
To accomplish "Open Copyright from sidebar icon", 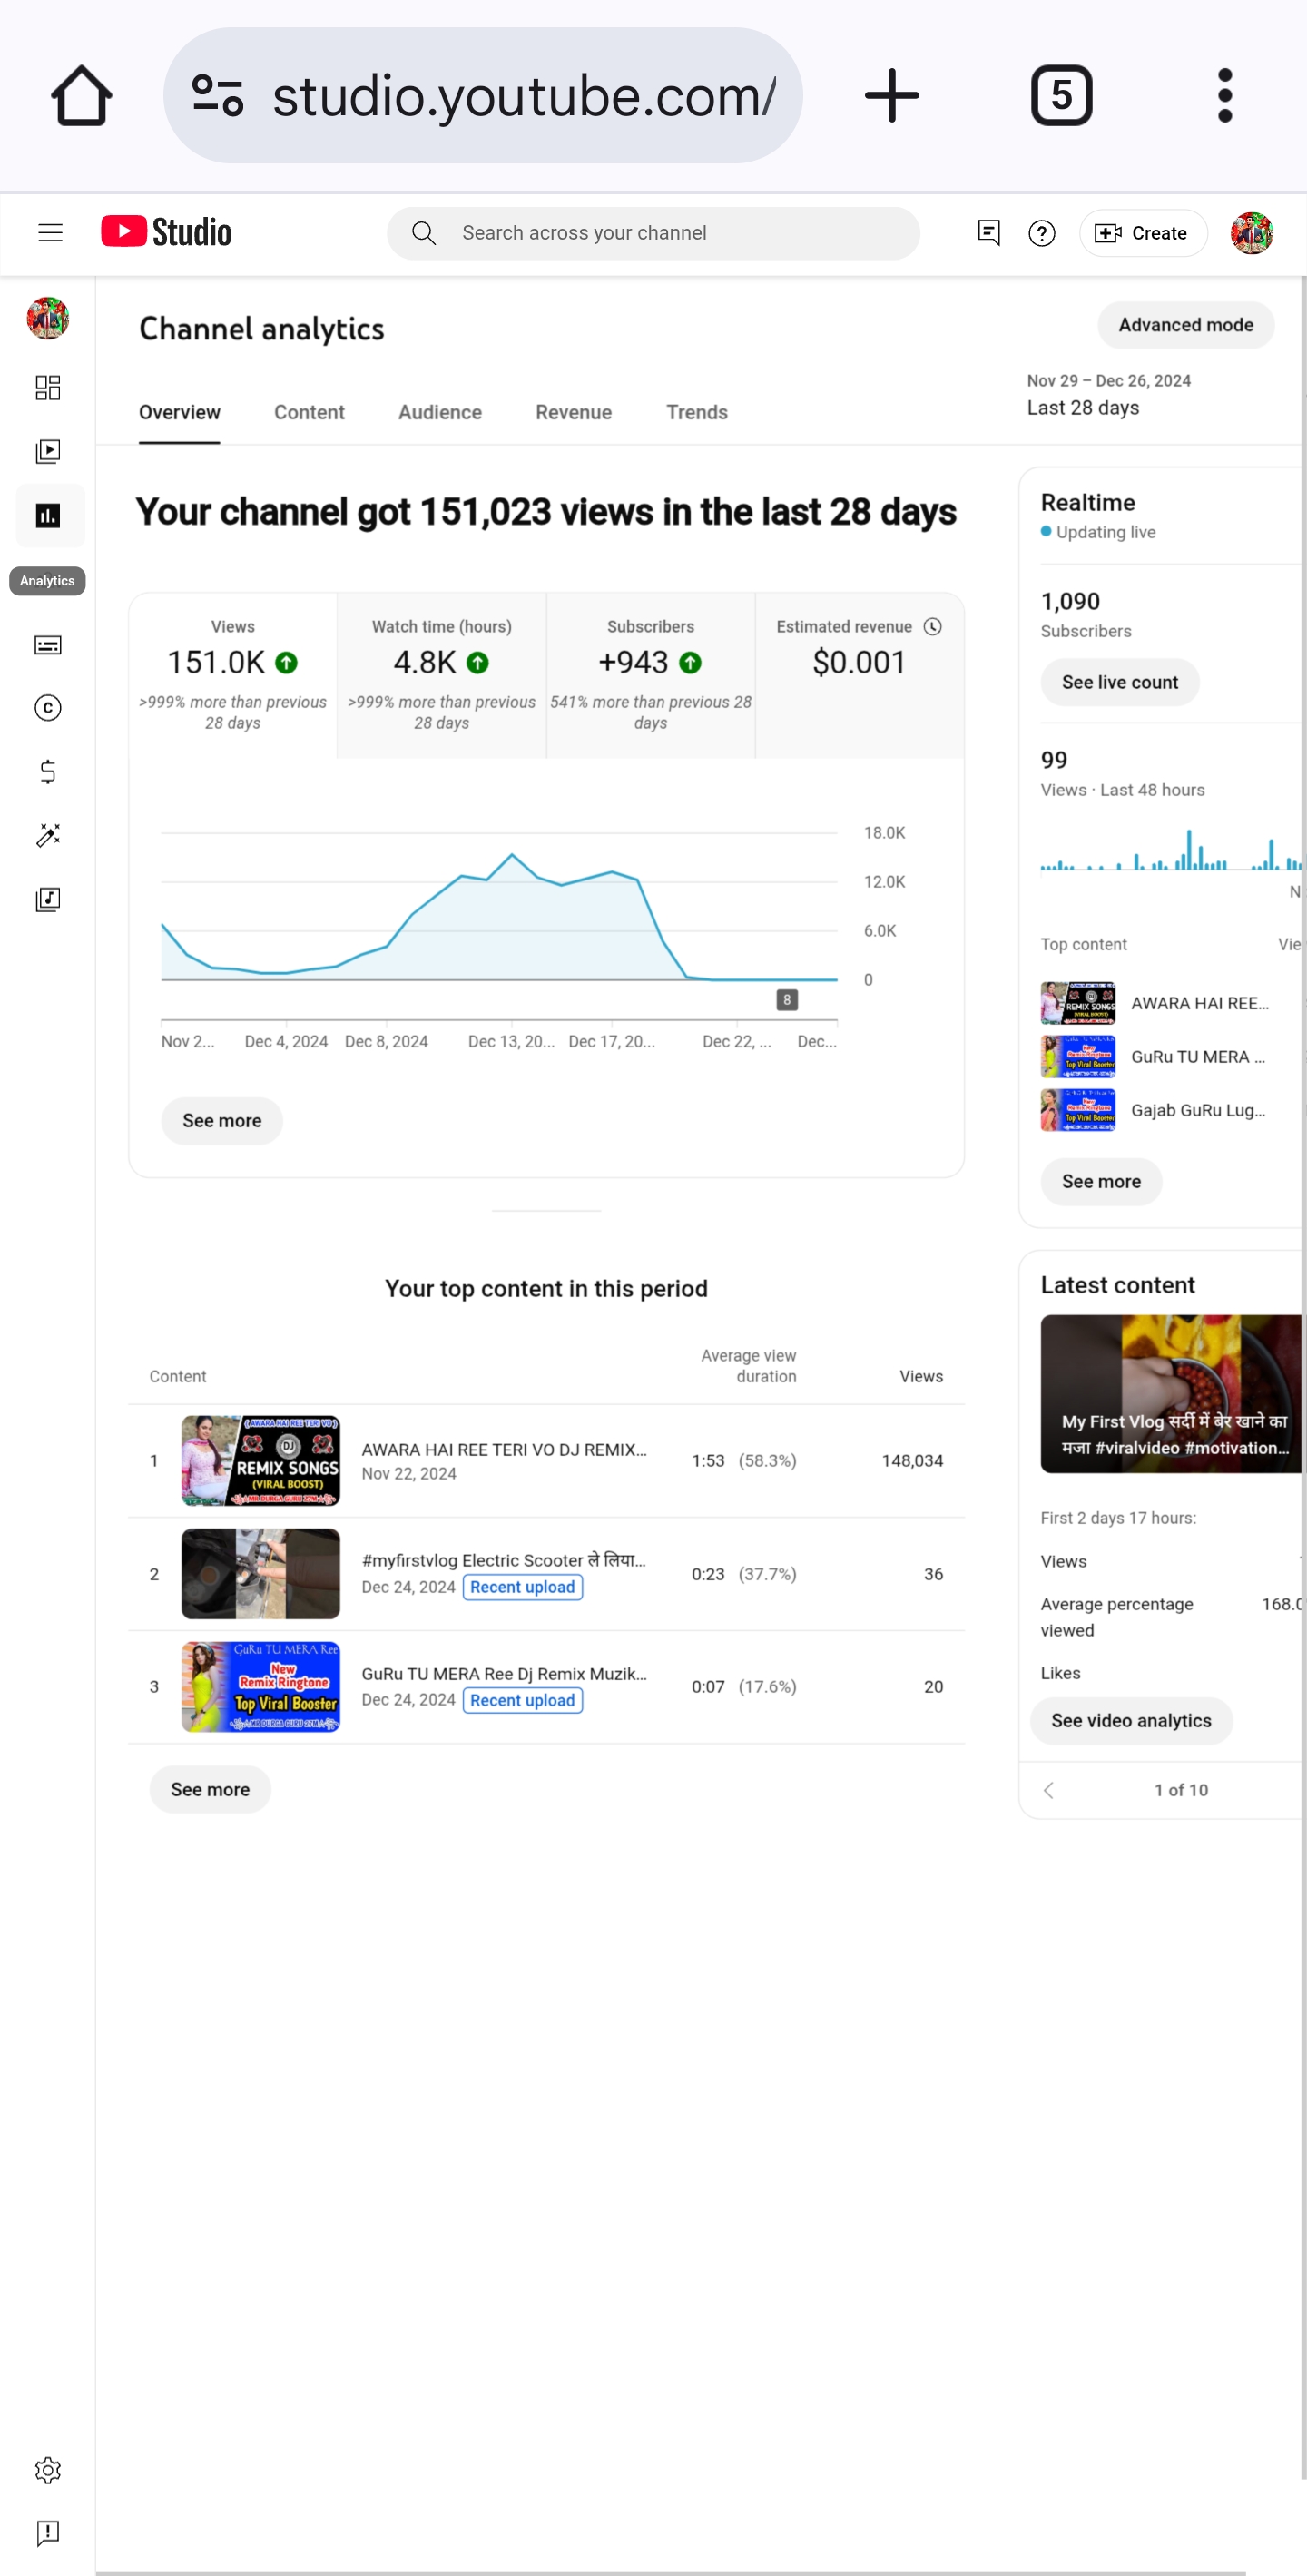I will point(48,708).
